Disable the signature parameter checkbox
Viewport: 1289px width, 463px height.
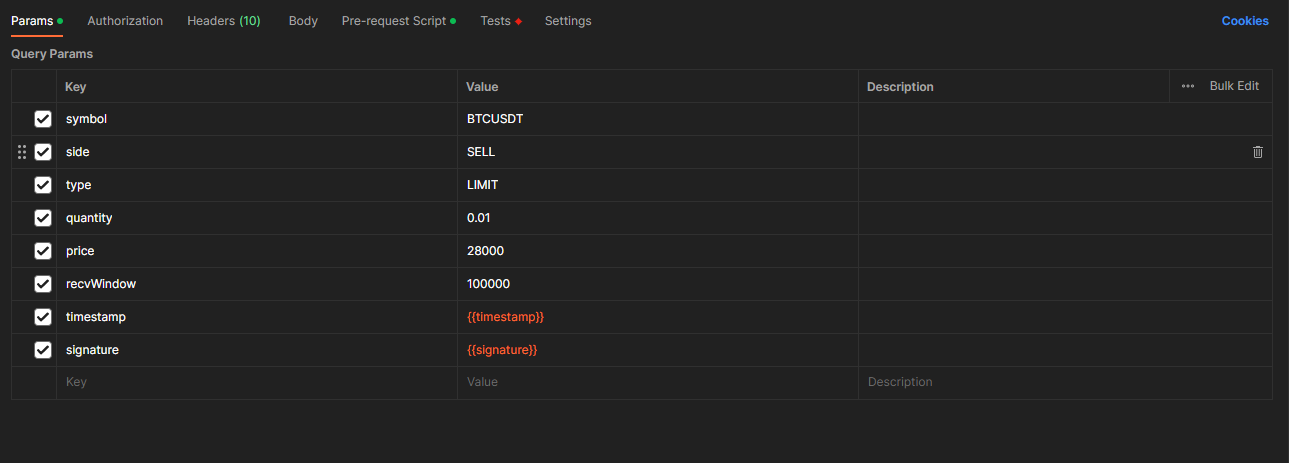pos(43,350)
